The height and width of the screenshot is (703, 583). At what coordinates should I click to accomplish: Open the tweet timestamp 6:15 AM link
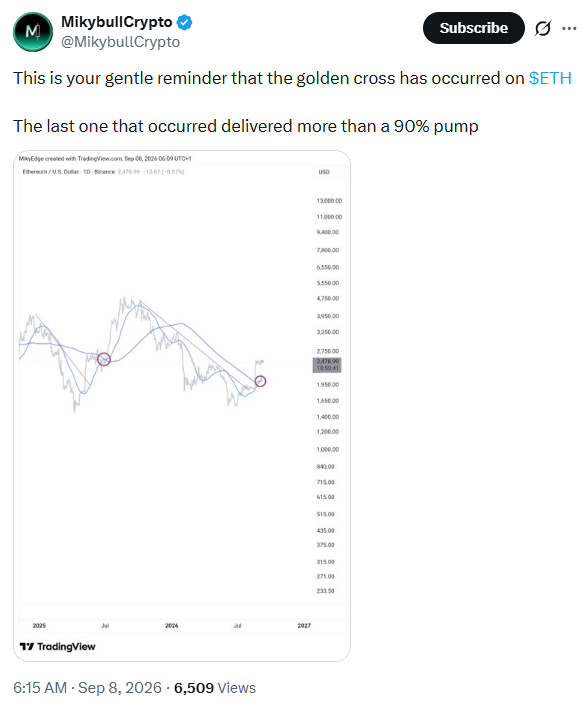pos(39,688)
